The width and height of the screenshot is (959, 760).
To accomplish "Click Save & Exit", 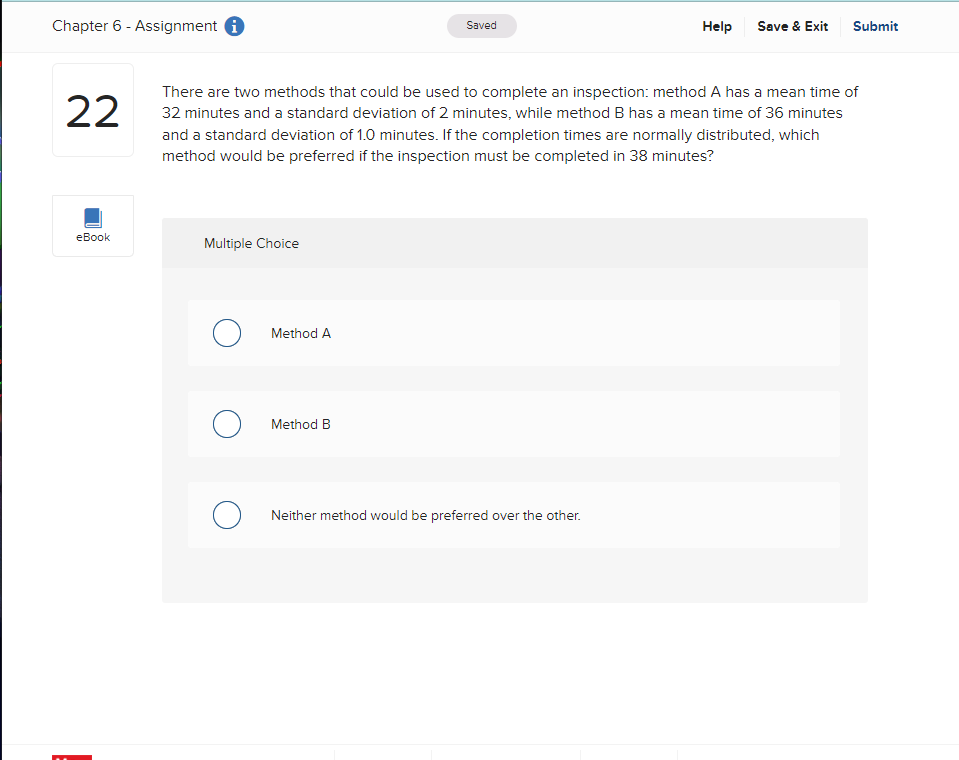I will tap(792, 26).
